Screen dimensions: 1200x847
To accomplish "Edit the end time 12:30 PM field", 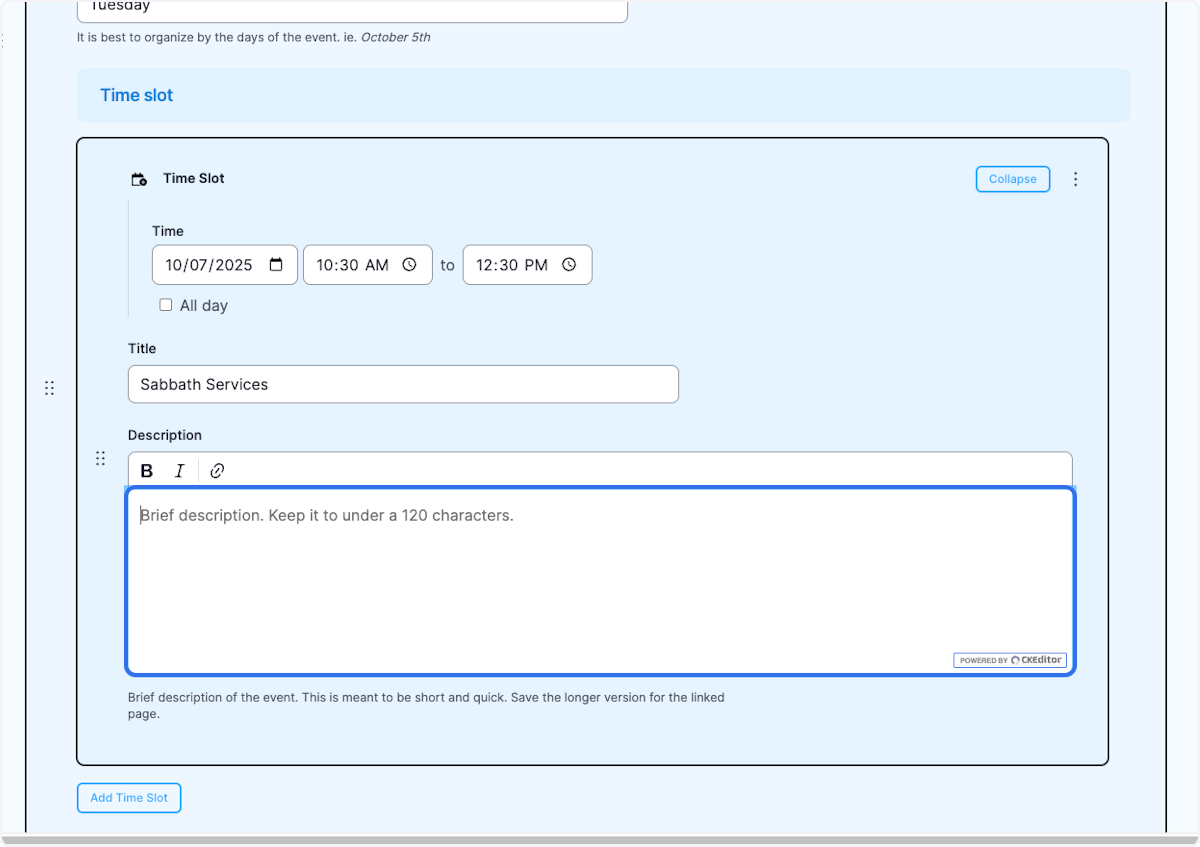I will pos(527,265).
